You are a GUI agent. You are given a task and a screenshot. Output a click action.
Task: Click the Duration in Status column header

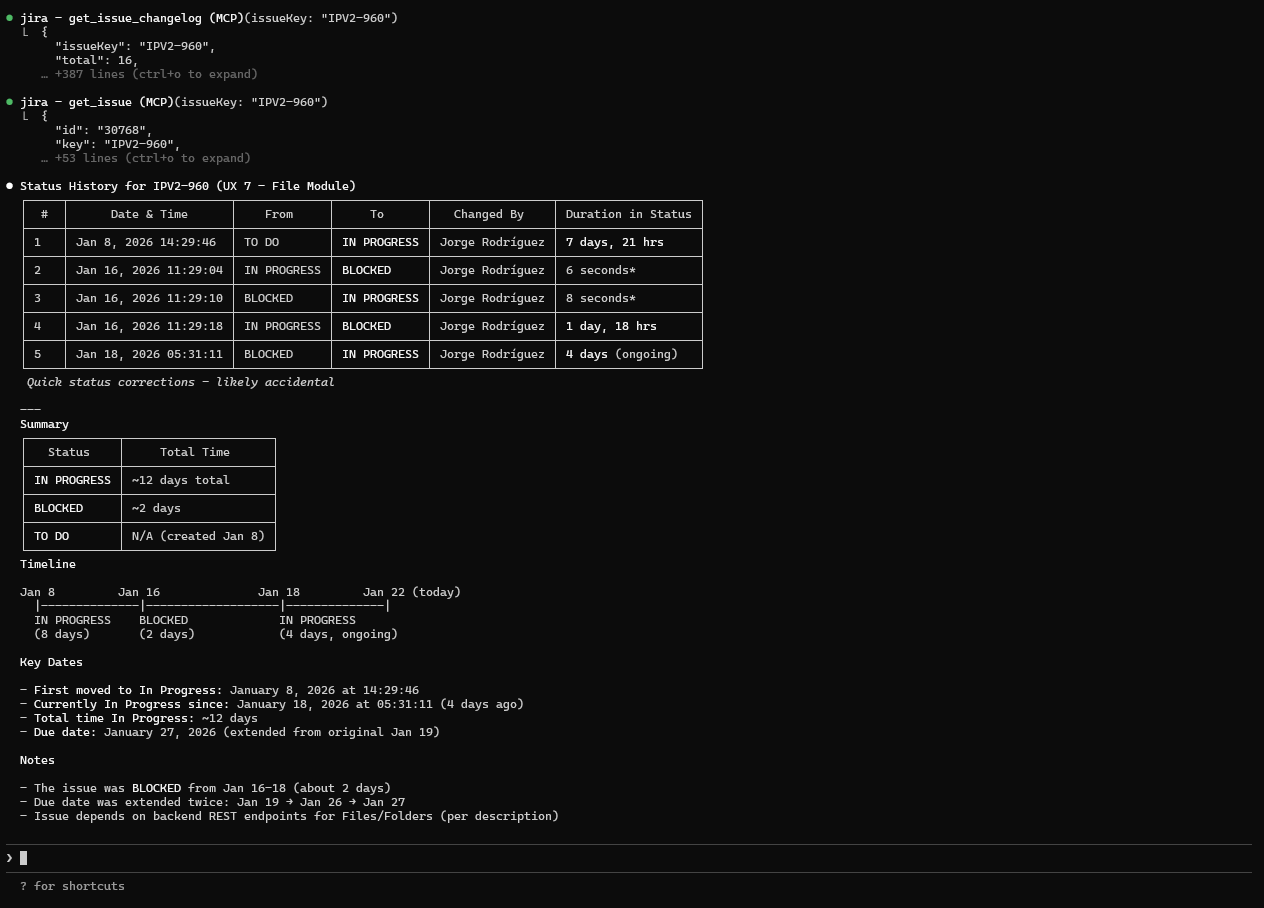pyautogui.click(x=628, y=213)
